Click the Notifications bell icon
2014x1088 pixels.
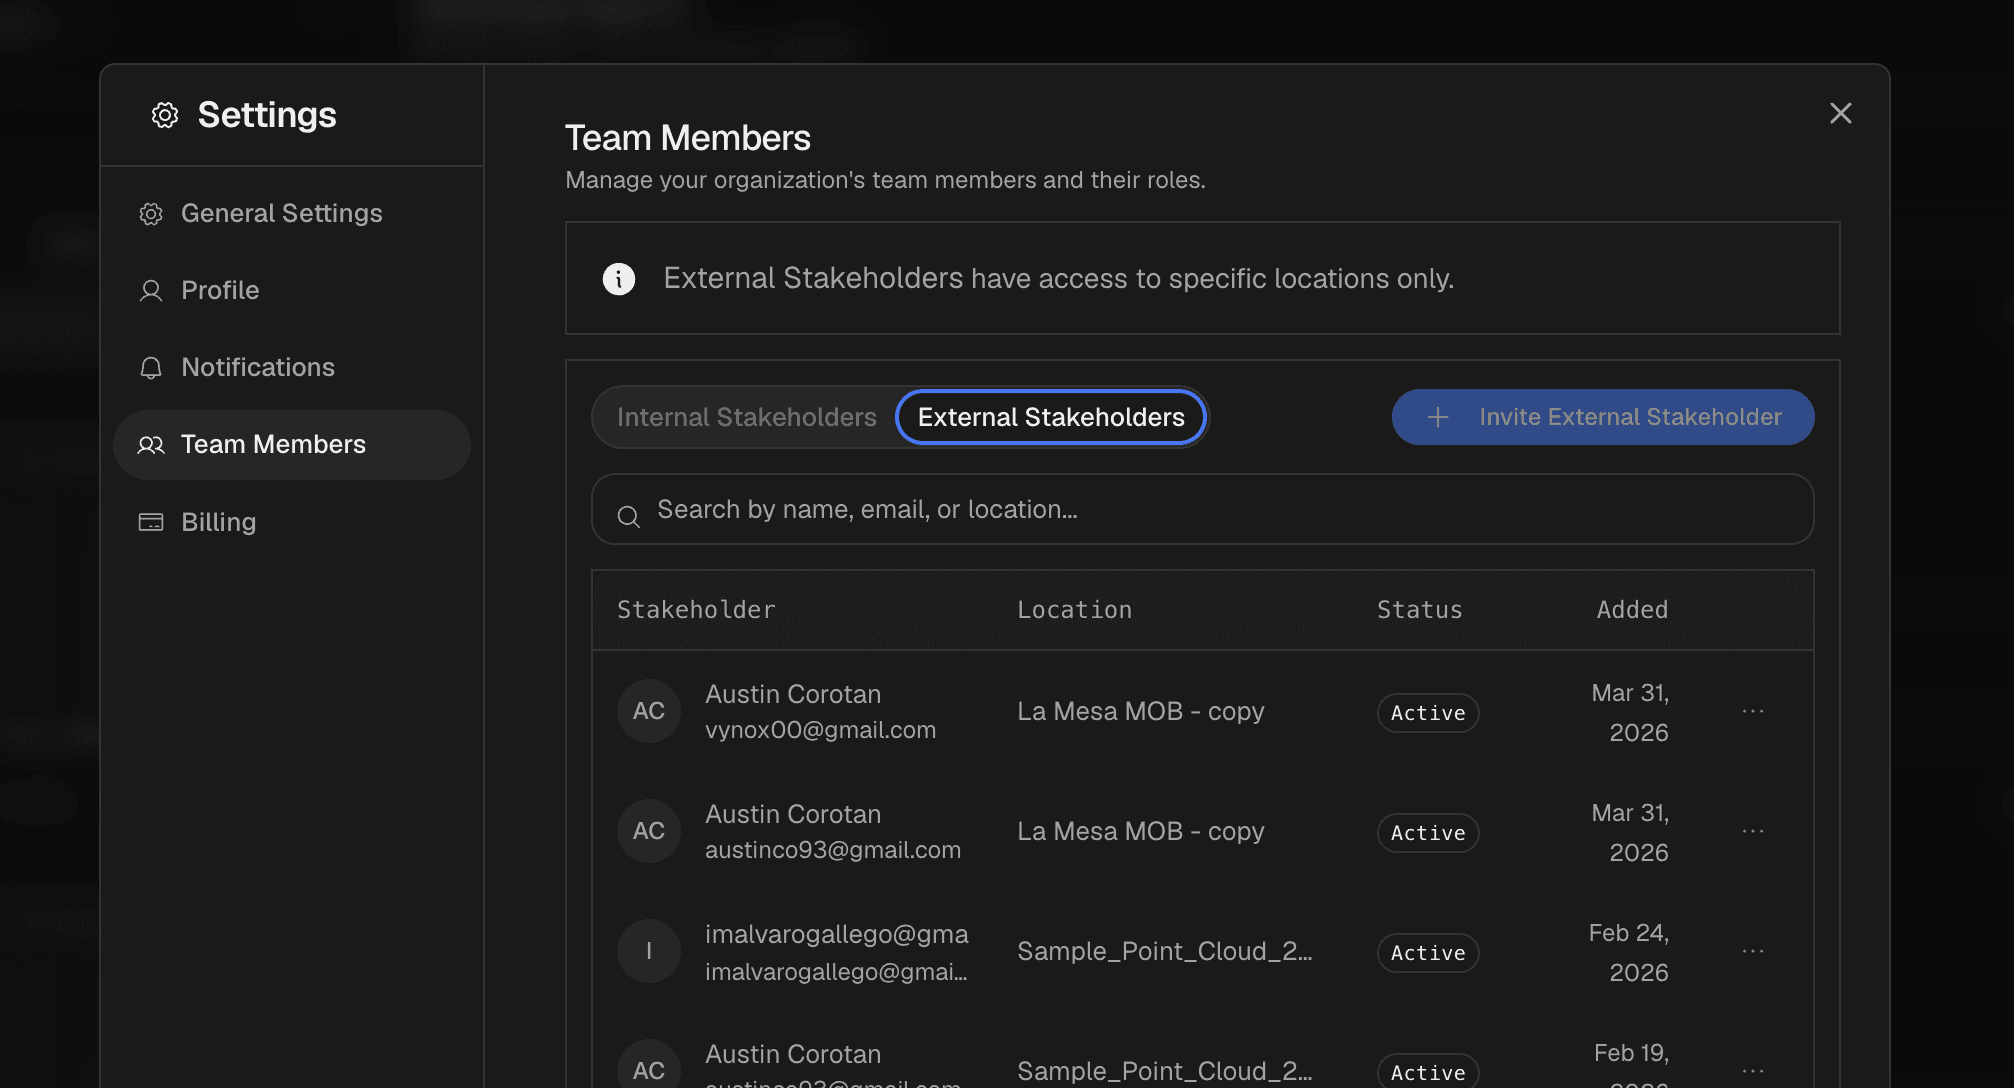[x=151, y=368]
